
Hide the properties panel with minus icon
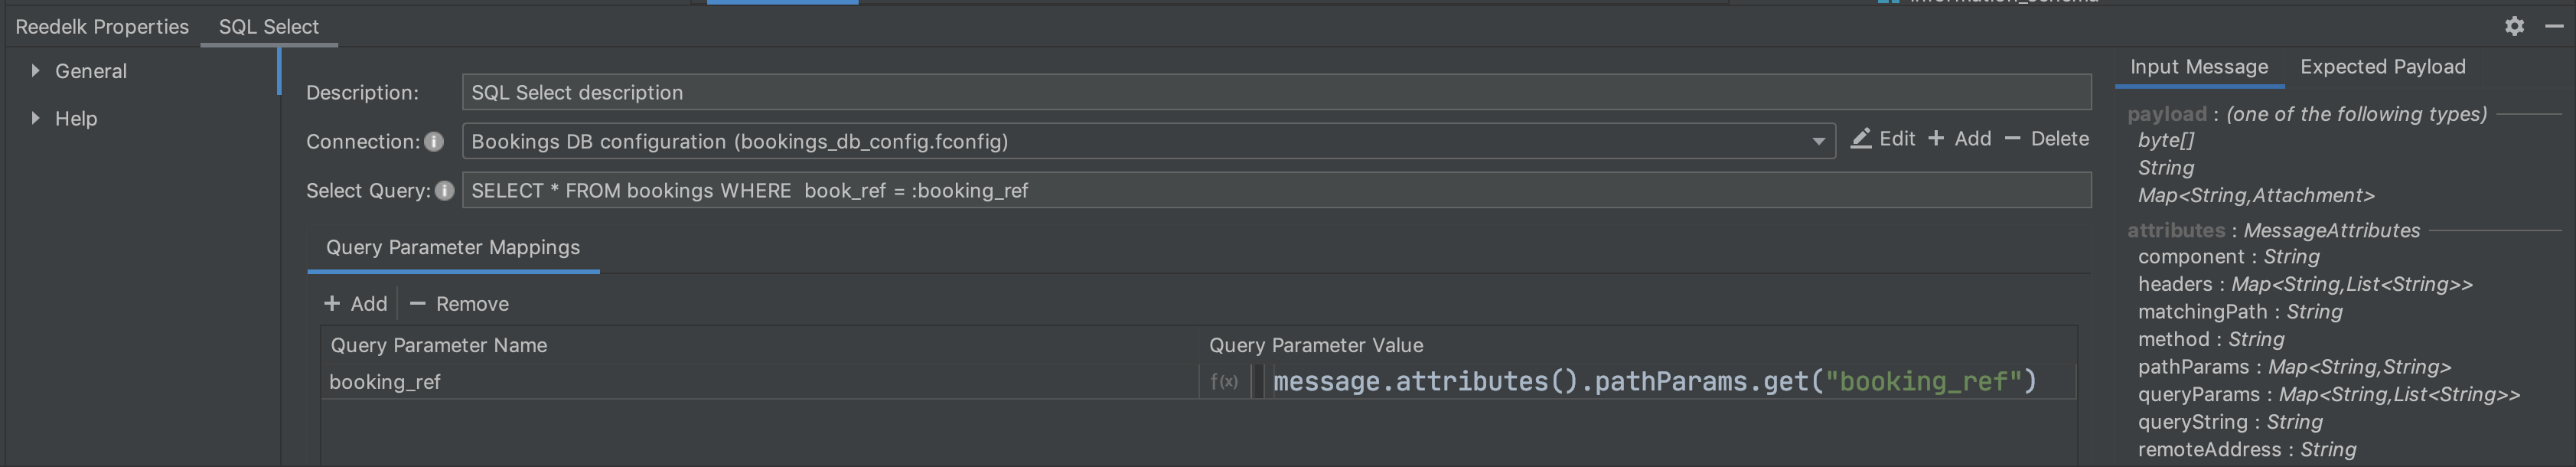pyautogui.click(x=2553, y=27)
